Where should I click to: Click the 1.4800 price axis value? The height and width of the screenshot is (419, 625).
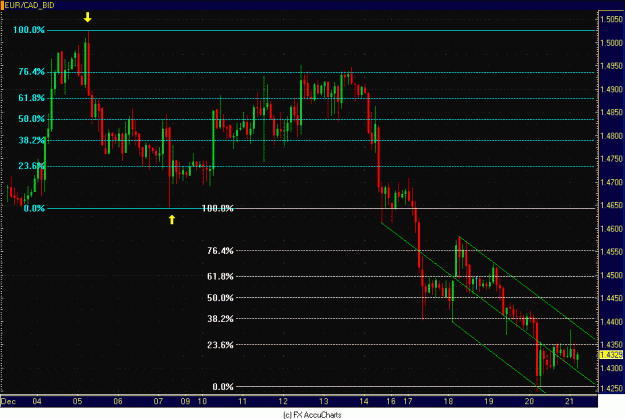click(x=611, y=136)
